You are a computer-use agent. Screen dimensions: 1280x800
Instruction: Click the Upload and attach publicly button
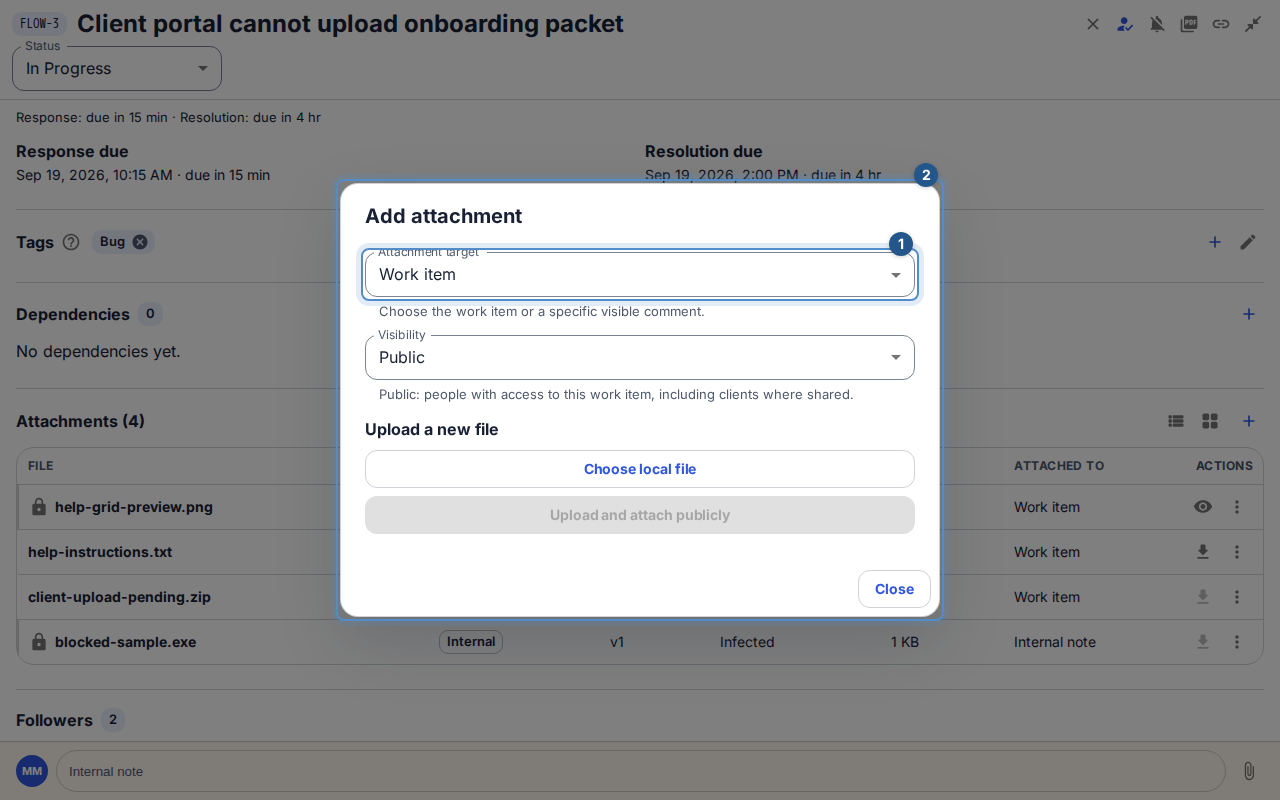[x=640, y=515]
